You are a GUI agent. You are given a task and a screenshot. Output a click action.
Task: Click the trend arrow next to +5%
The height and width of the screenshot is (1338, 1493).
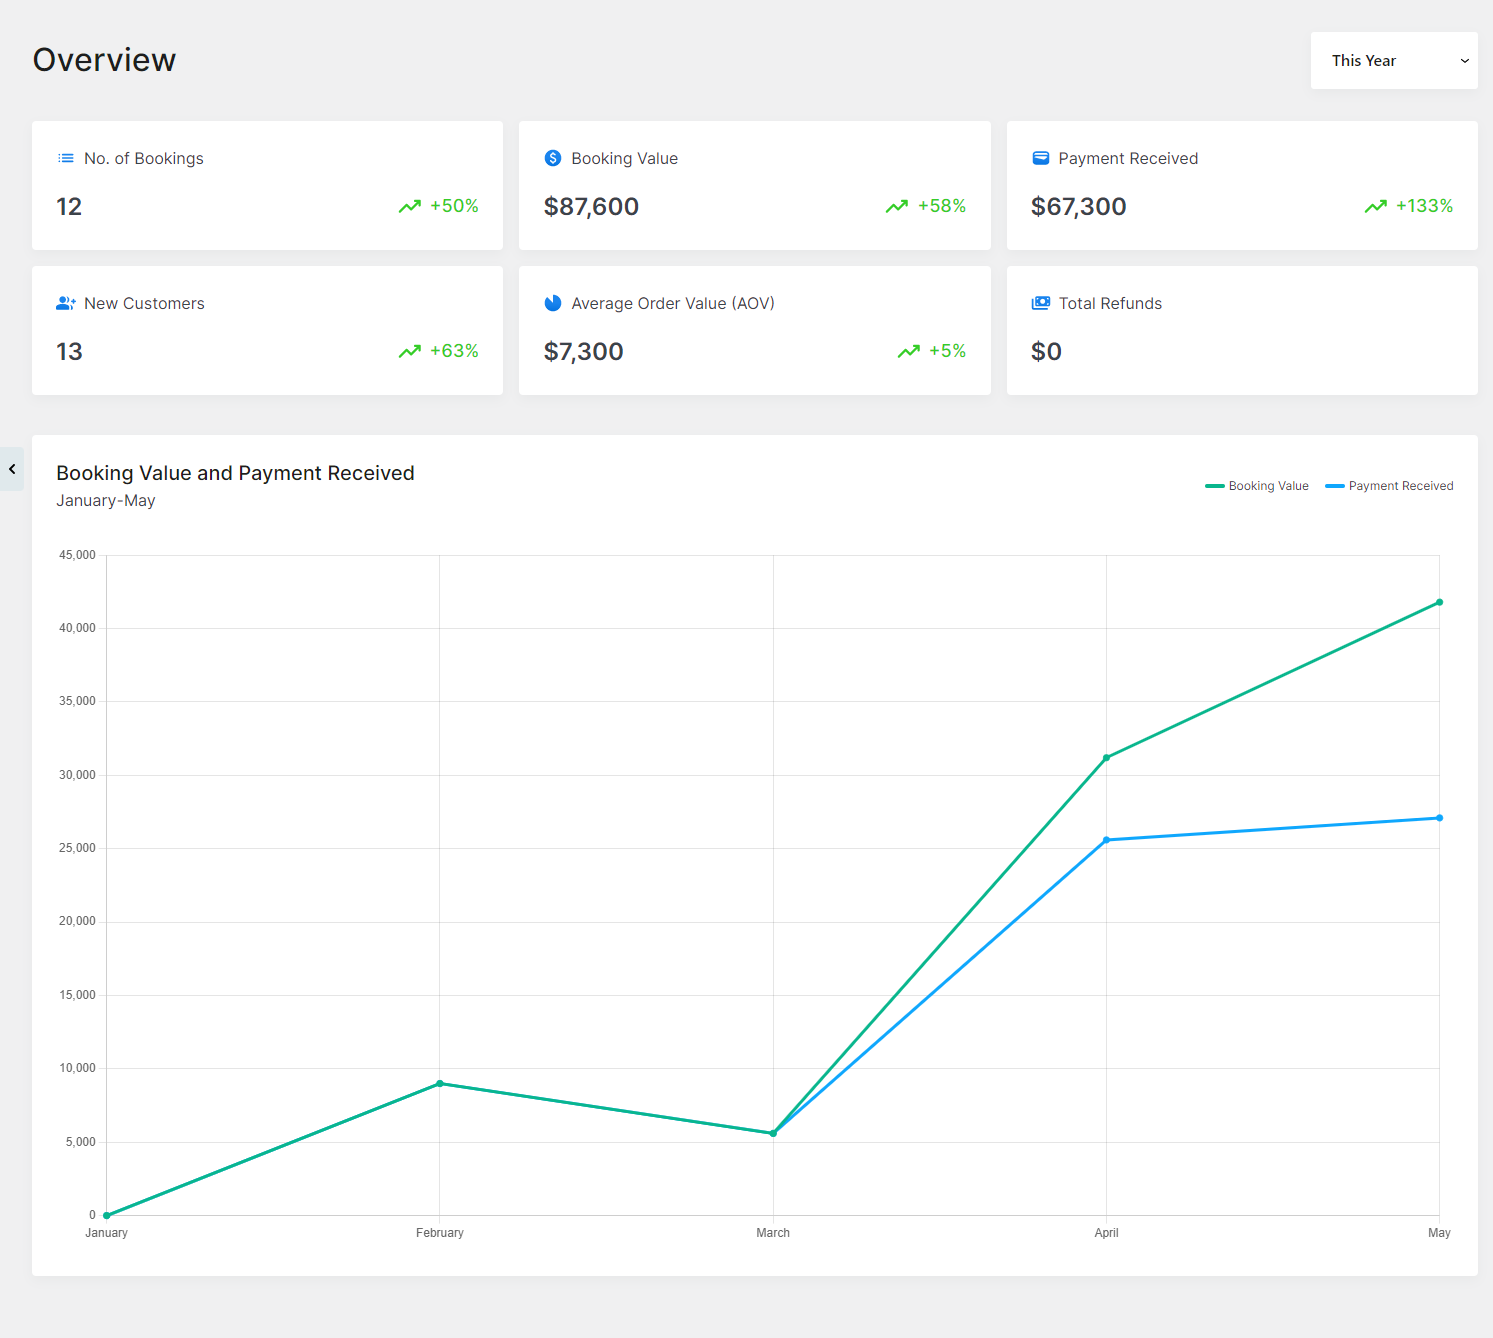909,351
